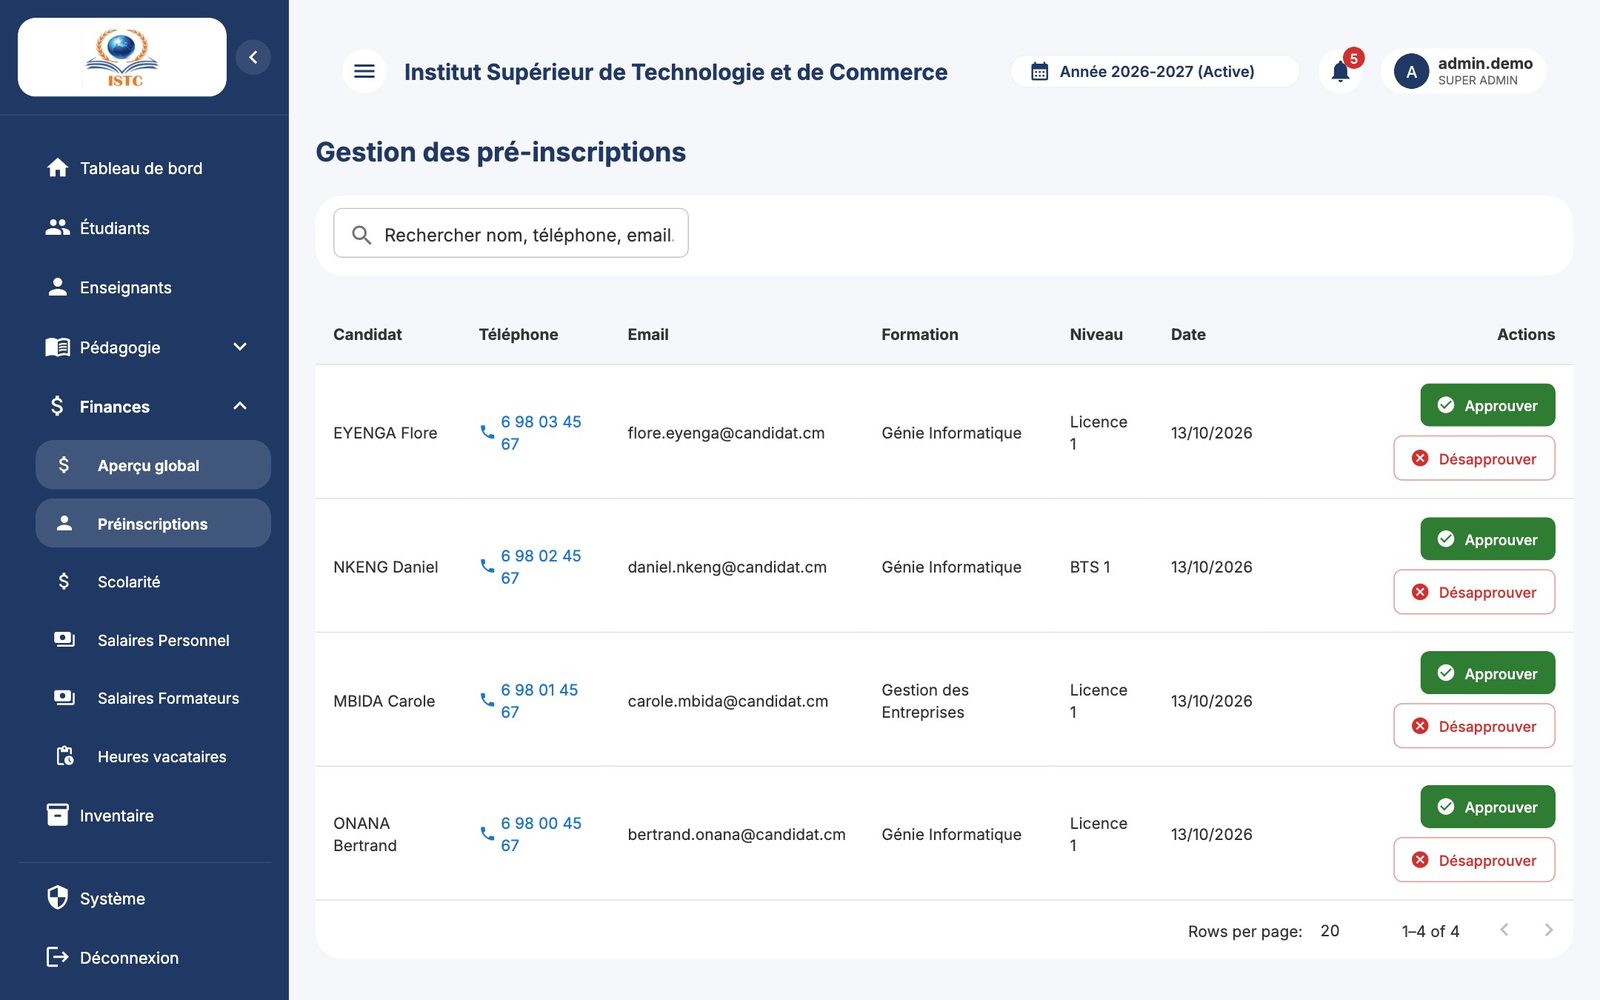Click the Enseignants person icon
Image resolution: width=1600 pixels, height=1000 pixels.
(58, 287)
